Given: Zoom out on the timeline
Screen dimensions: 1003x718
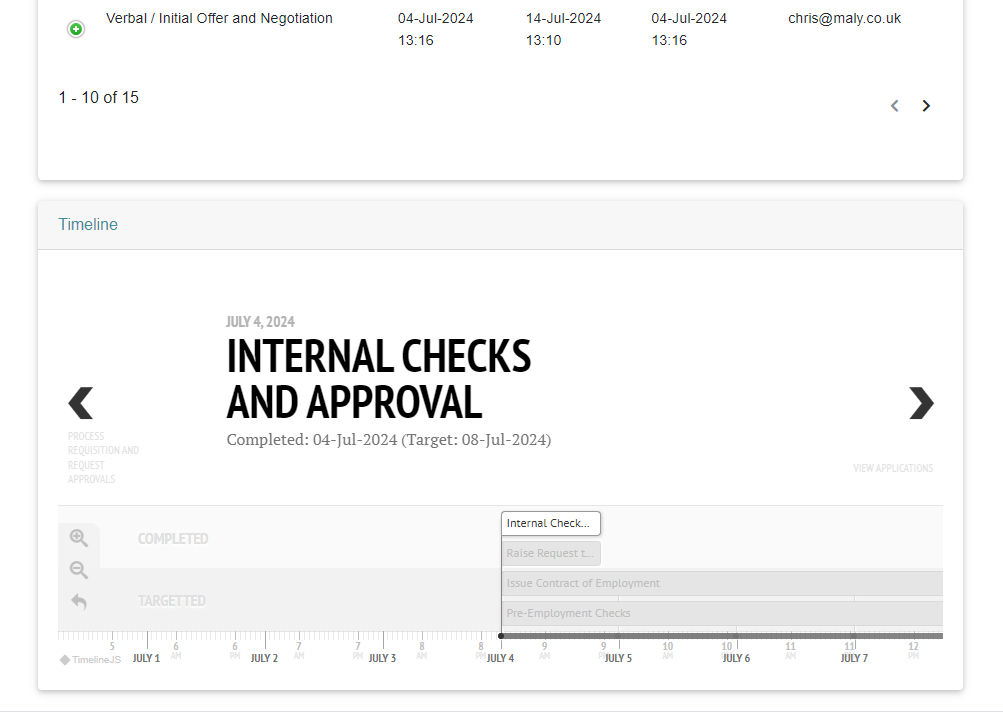Looking at the screenshot, I should tap(79, 570).
